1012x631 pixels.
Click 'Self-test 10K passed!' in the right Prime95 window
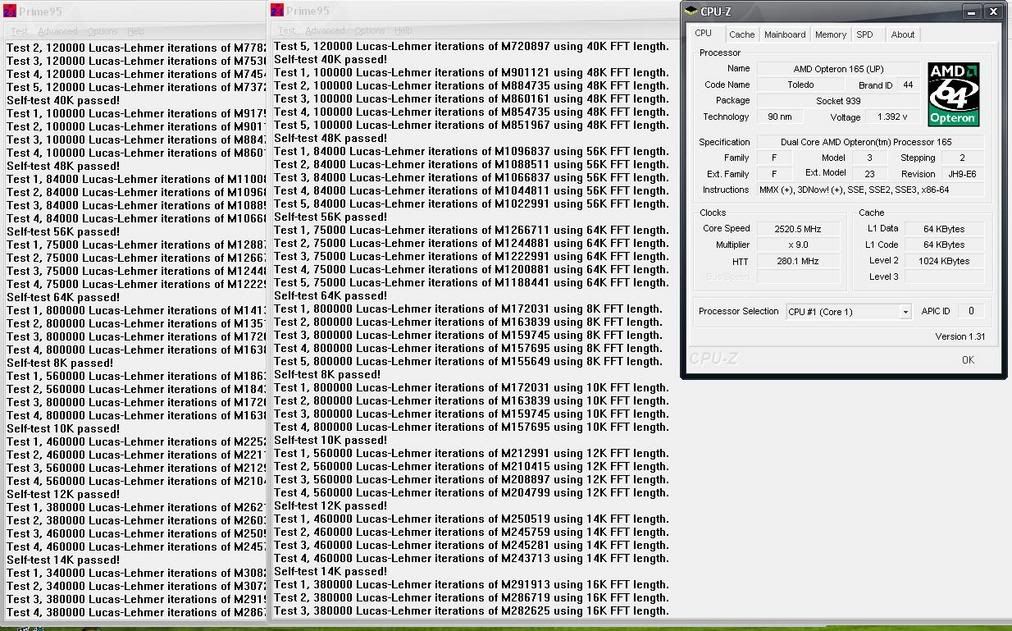330,440
